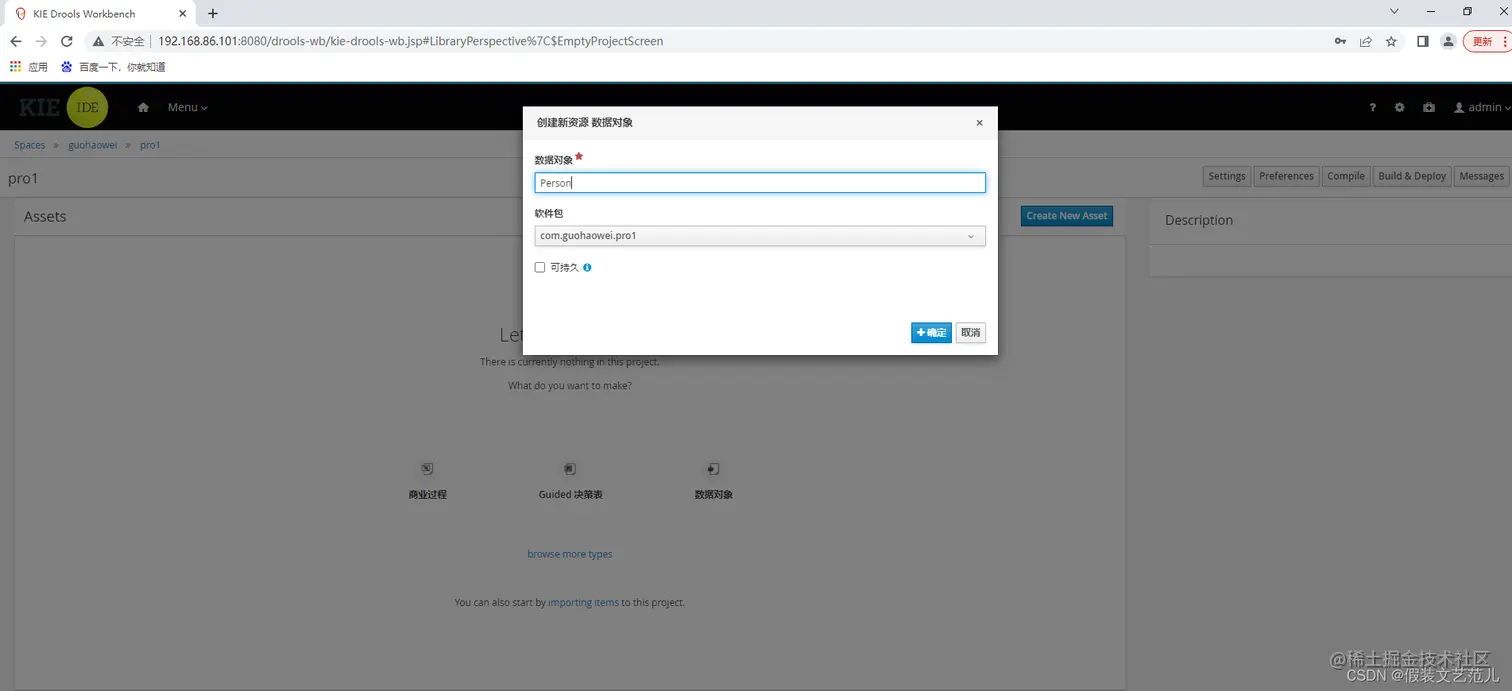Open the admin settings gear icon
The width and height of the screenshot is (1512, 691).
1400,107
